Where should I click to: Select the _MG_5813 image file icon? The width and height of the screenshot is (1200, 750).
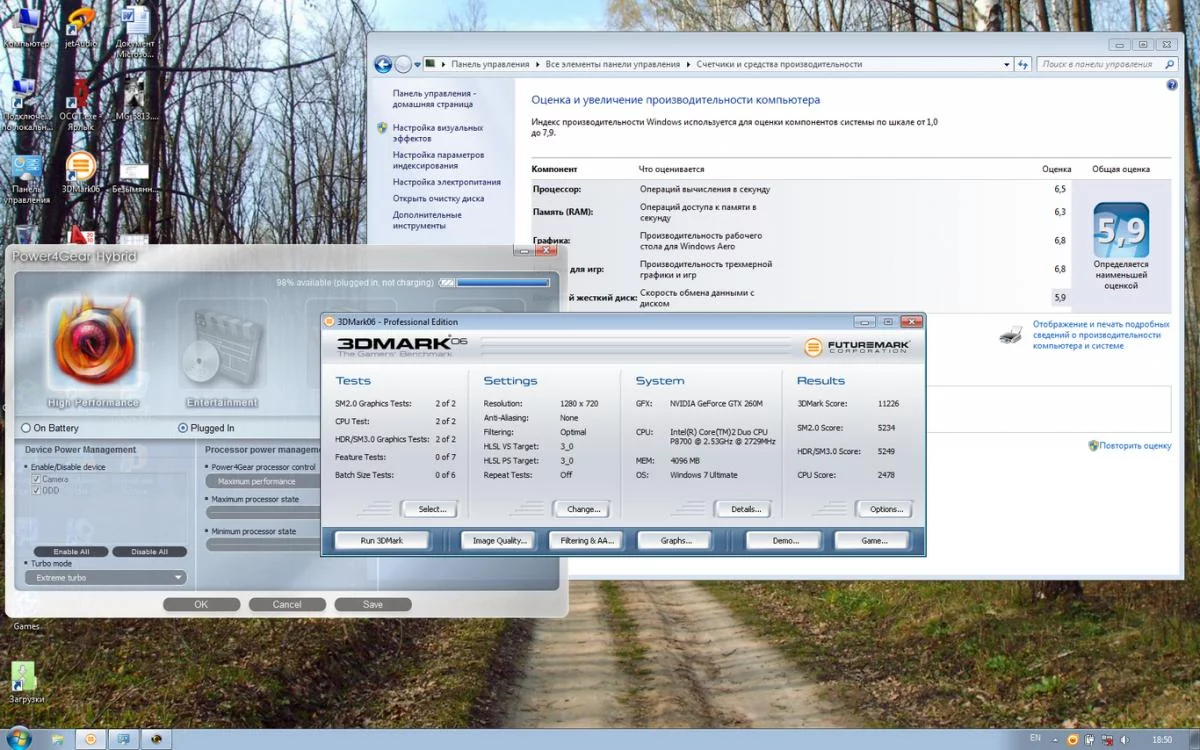coord(133,100)
